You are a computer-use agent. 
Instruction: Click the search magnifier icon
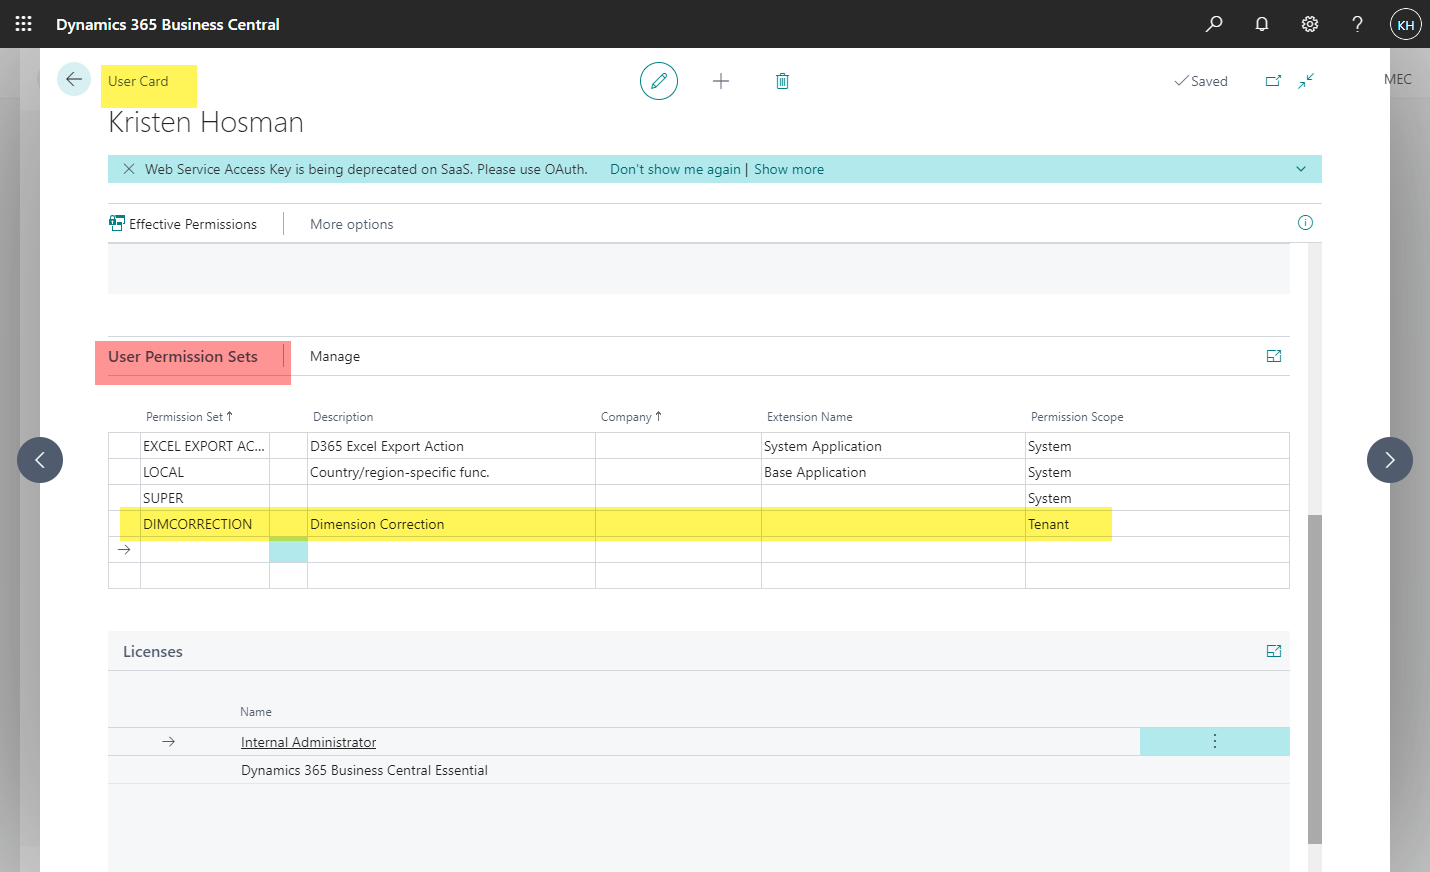pos(1214,24)
